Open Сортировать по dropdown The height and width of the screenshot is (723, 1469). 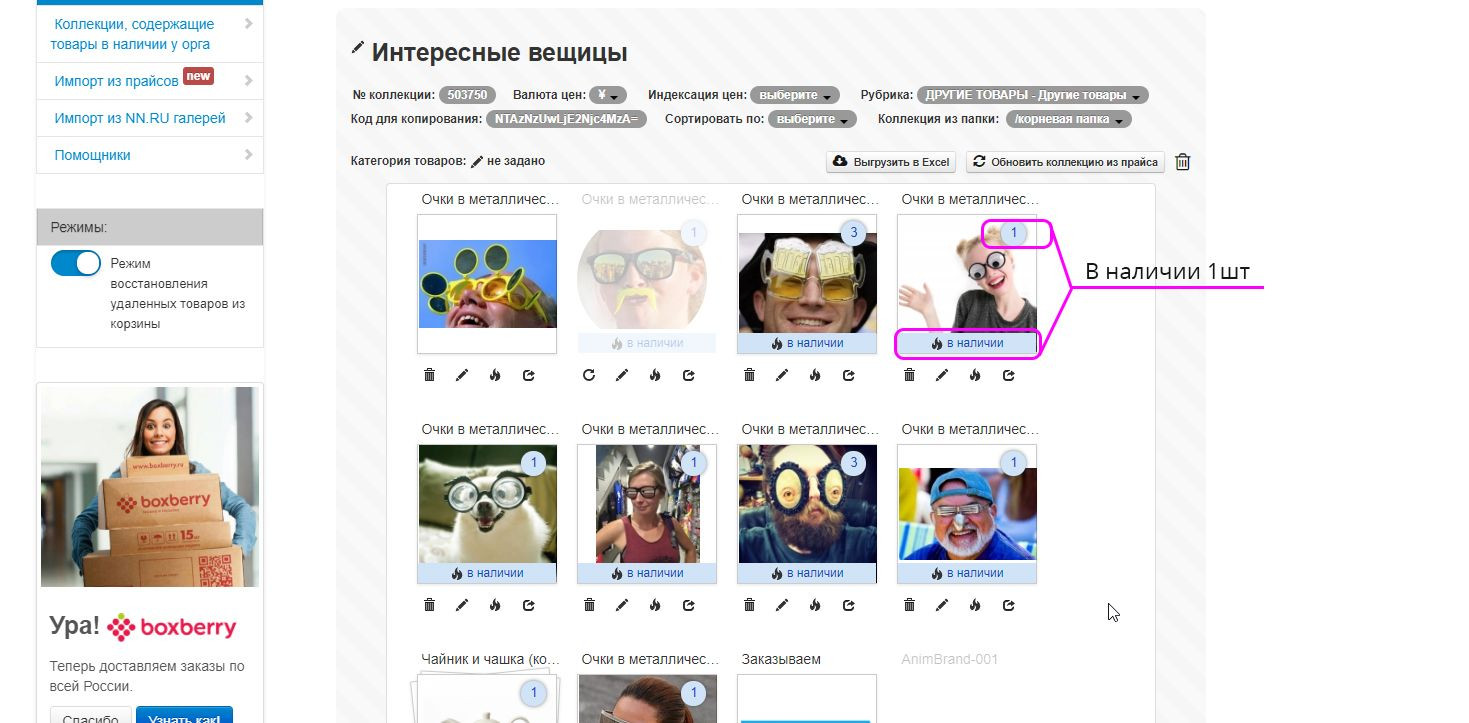pos(812,119)
